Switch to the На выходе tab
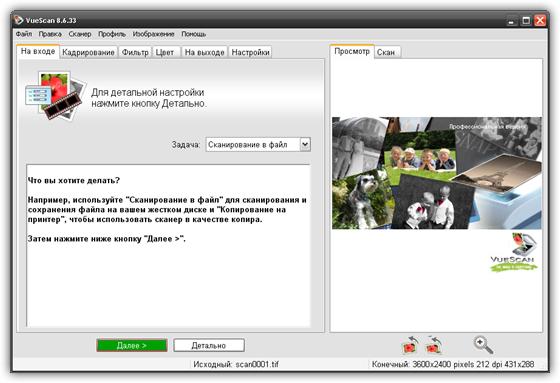This screenshot has width=560, height=383. click(x=204, y=52)
